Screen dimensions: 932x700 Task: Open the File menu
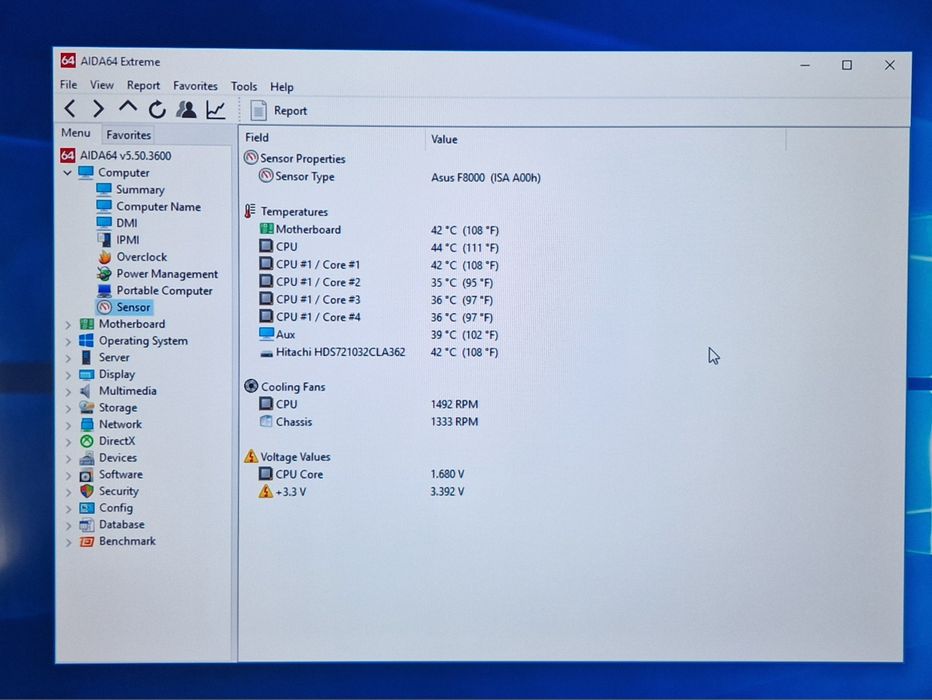69,85
